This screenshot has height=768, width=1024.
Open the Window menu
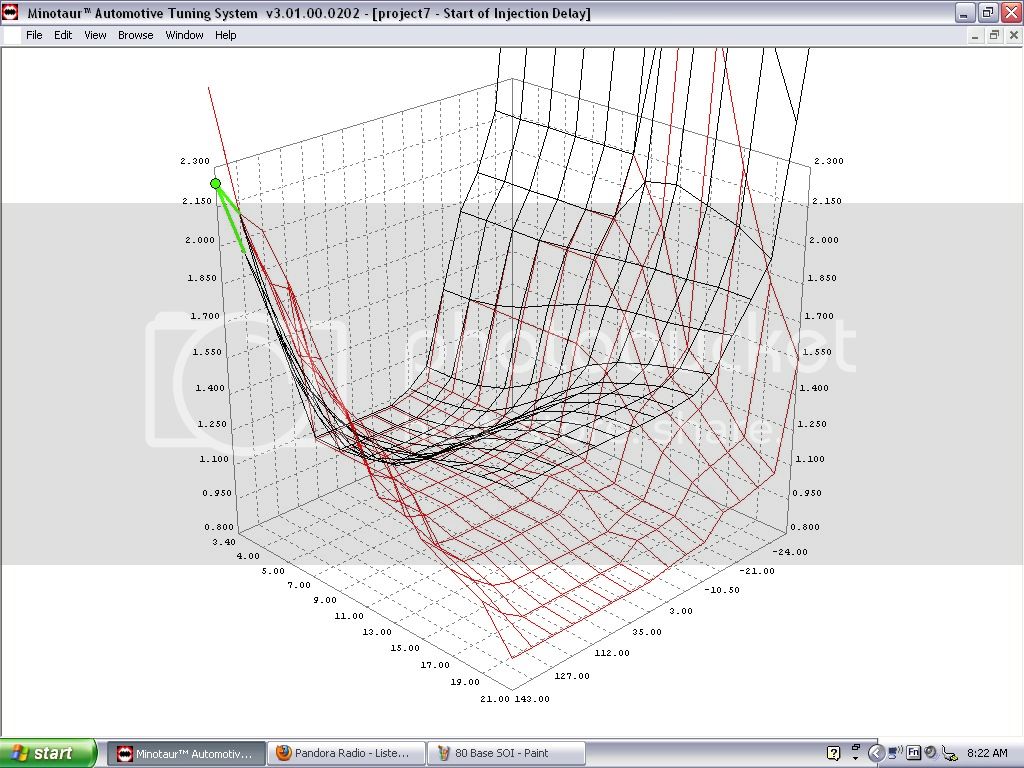[x=184, y=35]
